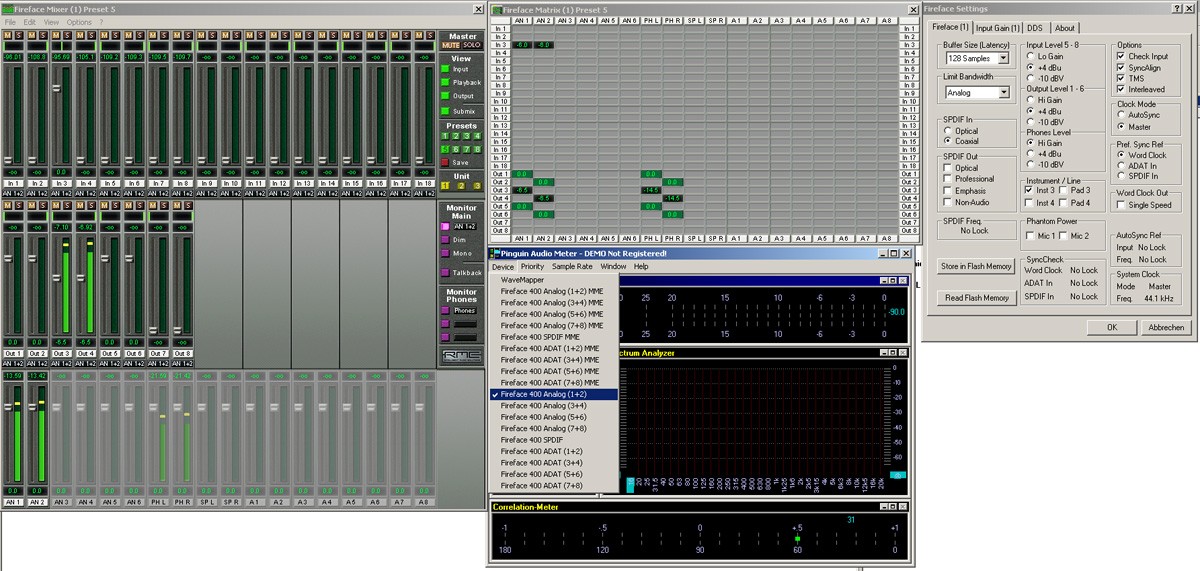Solo input channel In 10 in mixer
The height and width of the screenshot is (571, 1200).
[x=237, y=35]
